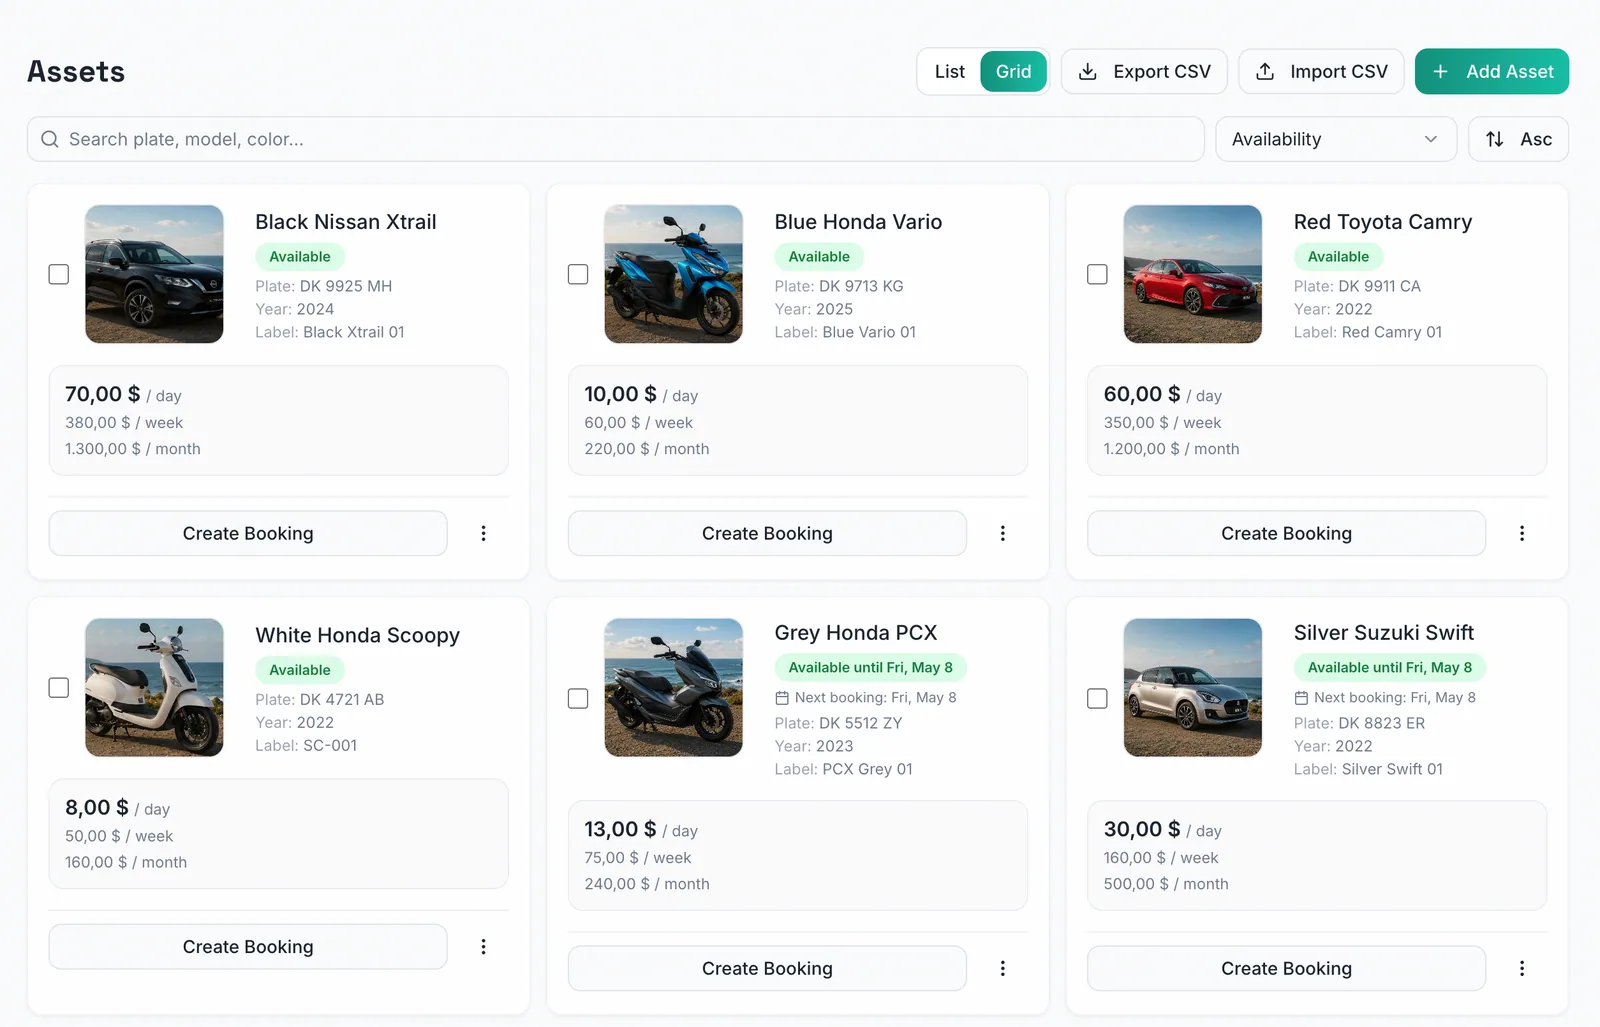
Task: Click the 1.200,00 $ / month price
Action: click(x=1171, y=449)
